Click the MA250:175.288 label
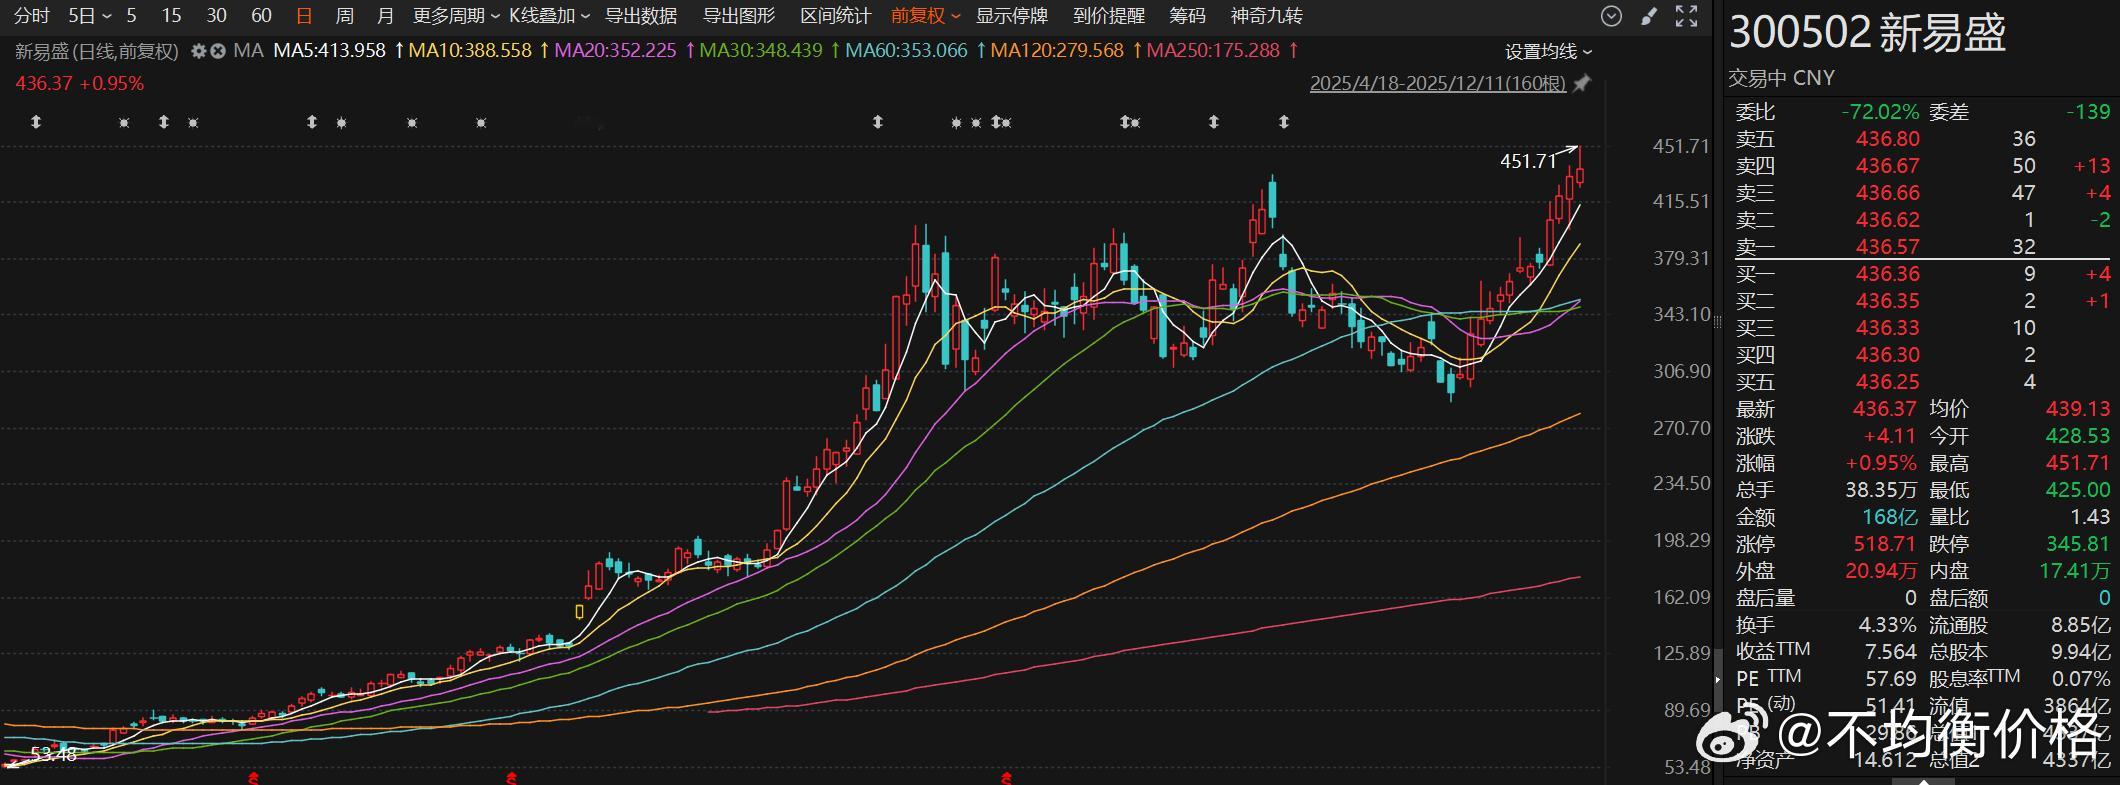 [x=1213, y=50]
